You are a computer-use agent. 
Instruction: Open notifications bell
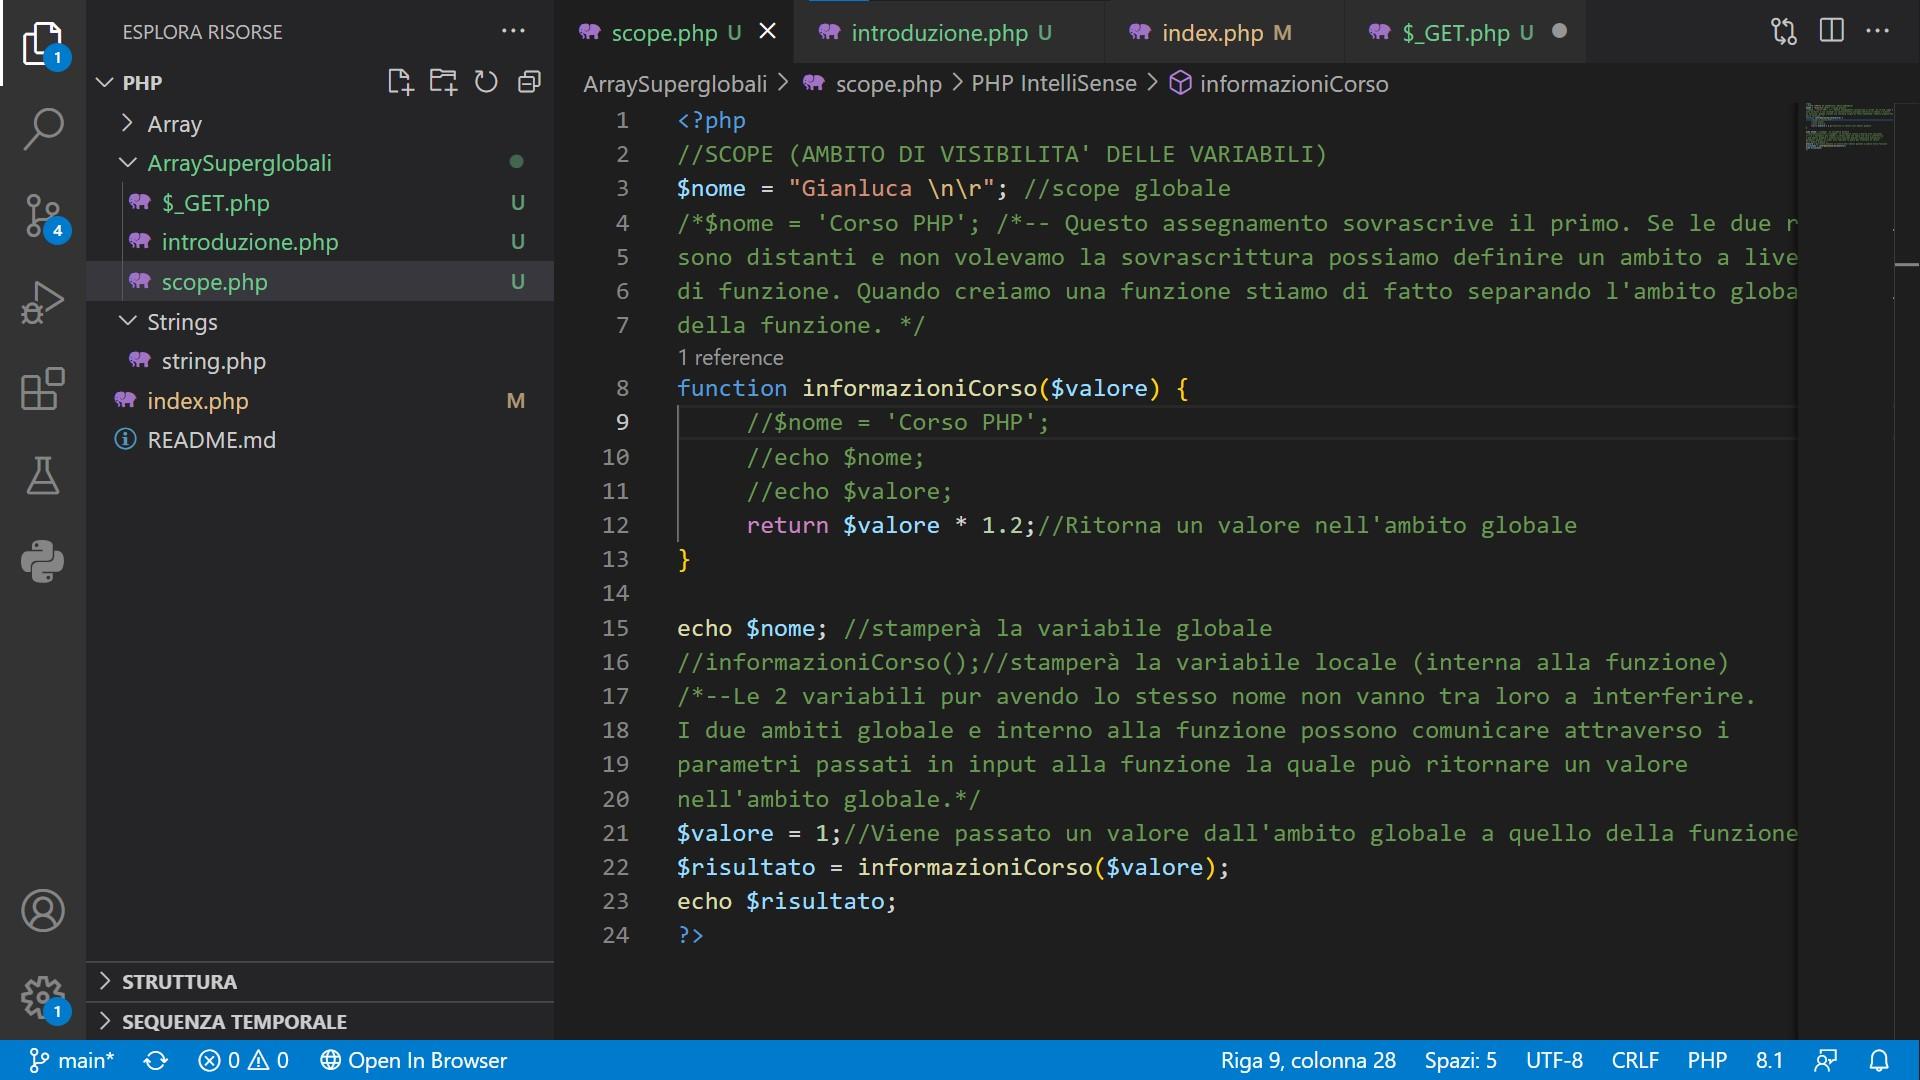(x=1880, y=1060)
